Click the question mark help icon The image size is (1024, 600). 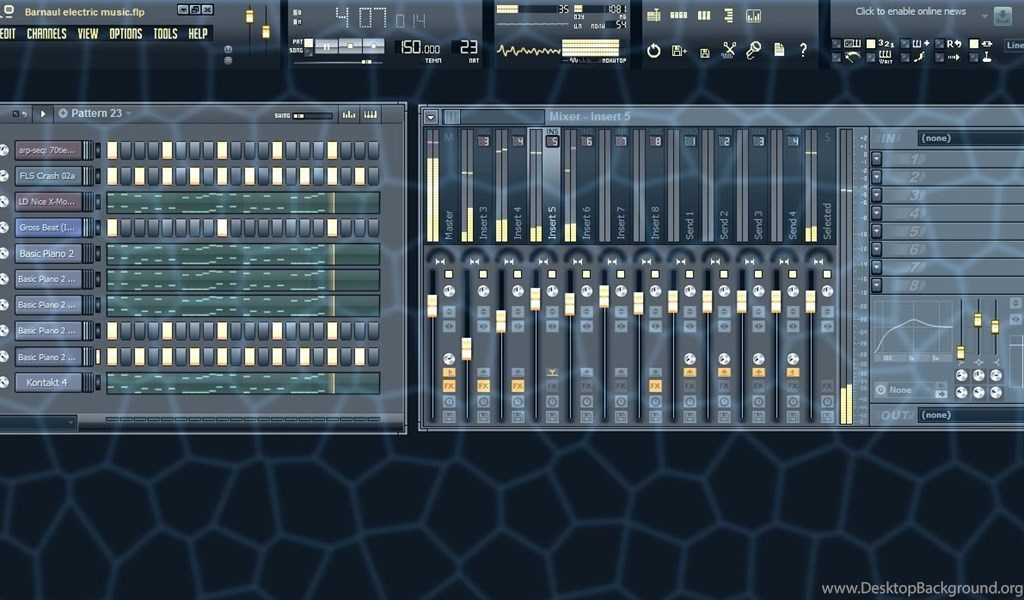tap(803, 50)
